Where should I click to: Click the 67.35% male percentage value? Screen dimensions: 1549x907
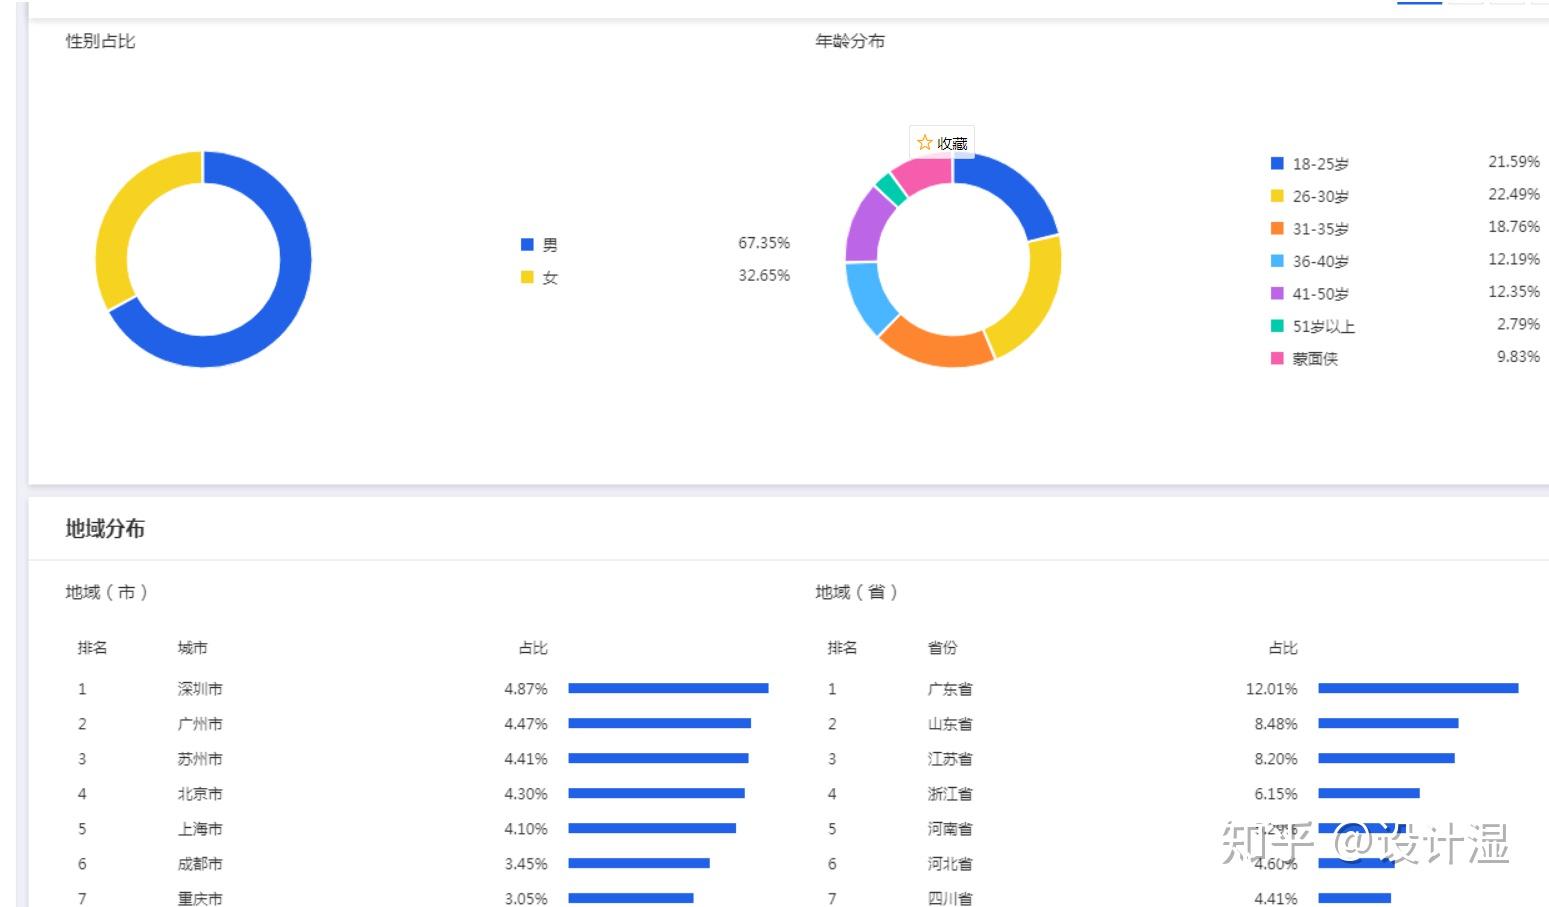[x=764, y=243]
